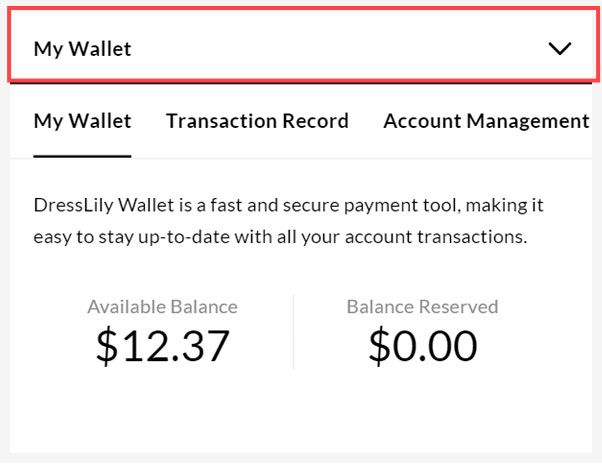Viewport: 602px width, 464px height.
Task: Expand the My Wallet chevron arrow
Action: [560, 48]
